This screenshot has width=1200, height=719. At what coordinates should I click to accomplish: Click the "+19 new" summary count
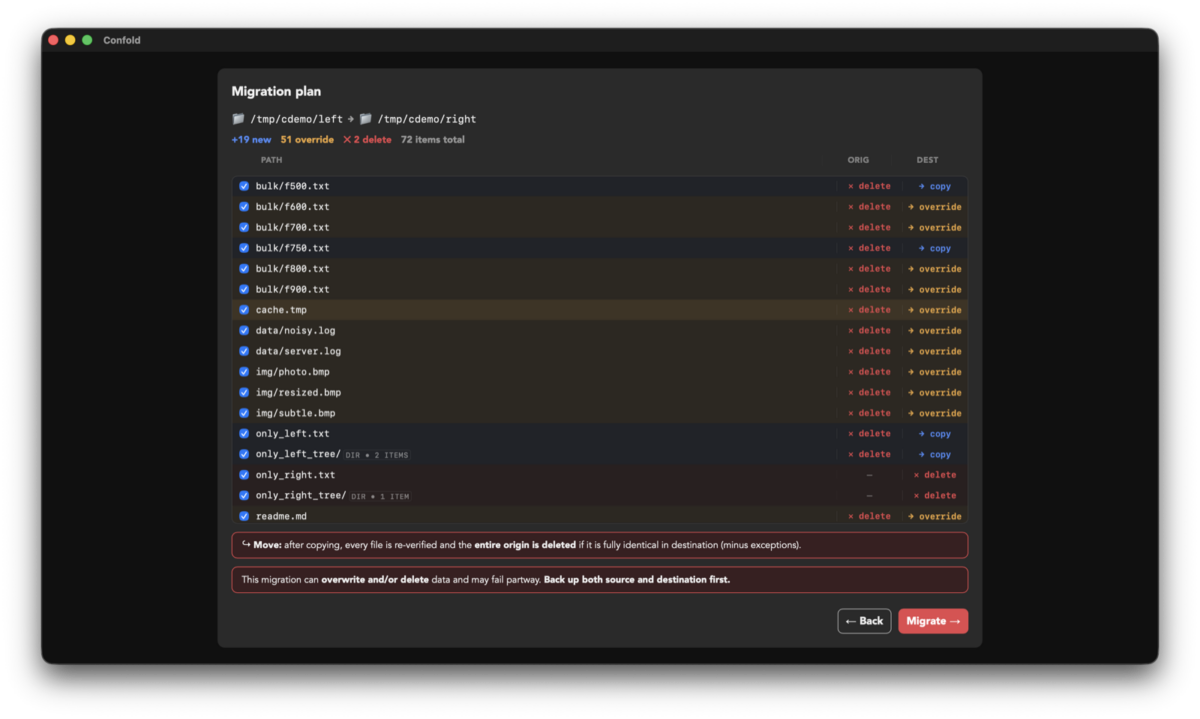[251, 140]
